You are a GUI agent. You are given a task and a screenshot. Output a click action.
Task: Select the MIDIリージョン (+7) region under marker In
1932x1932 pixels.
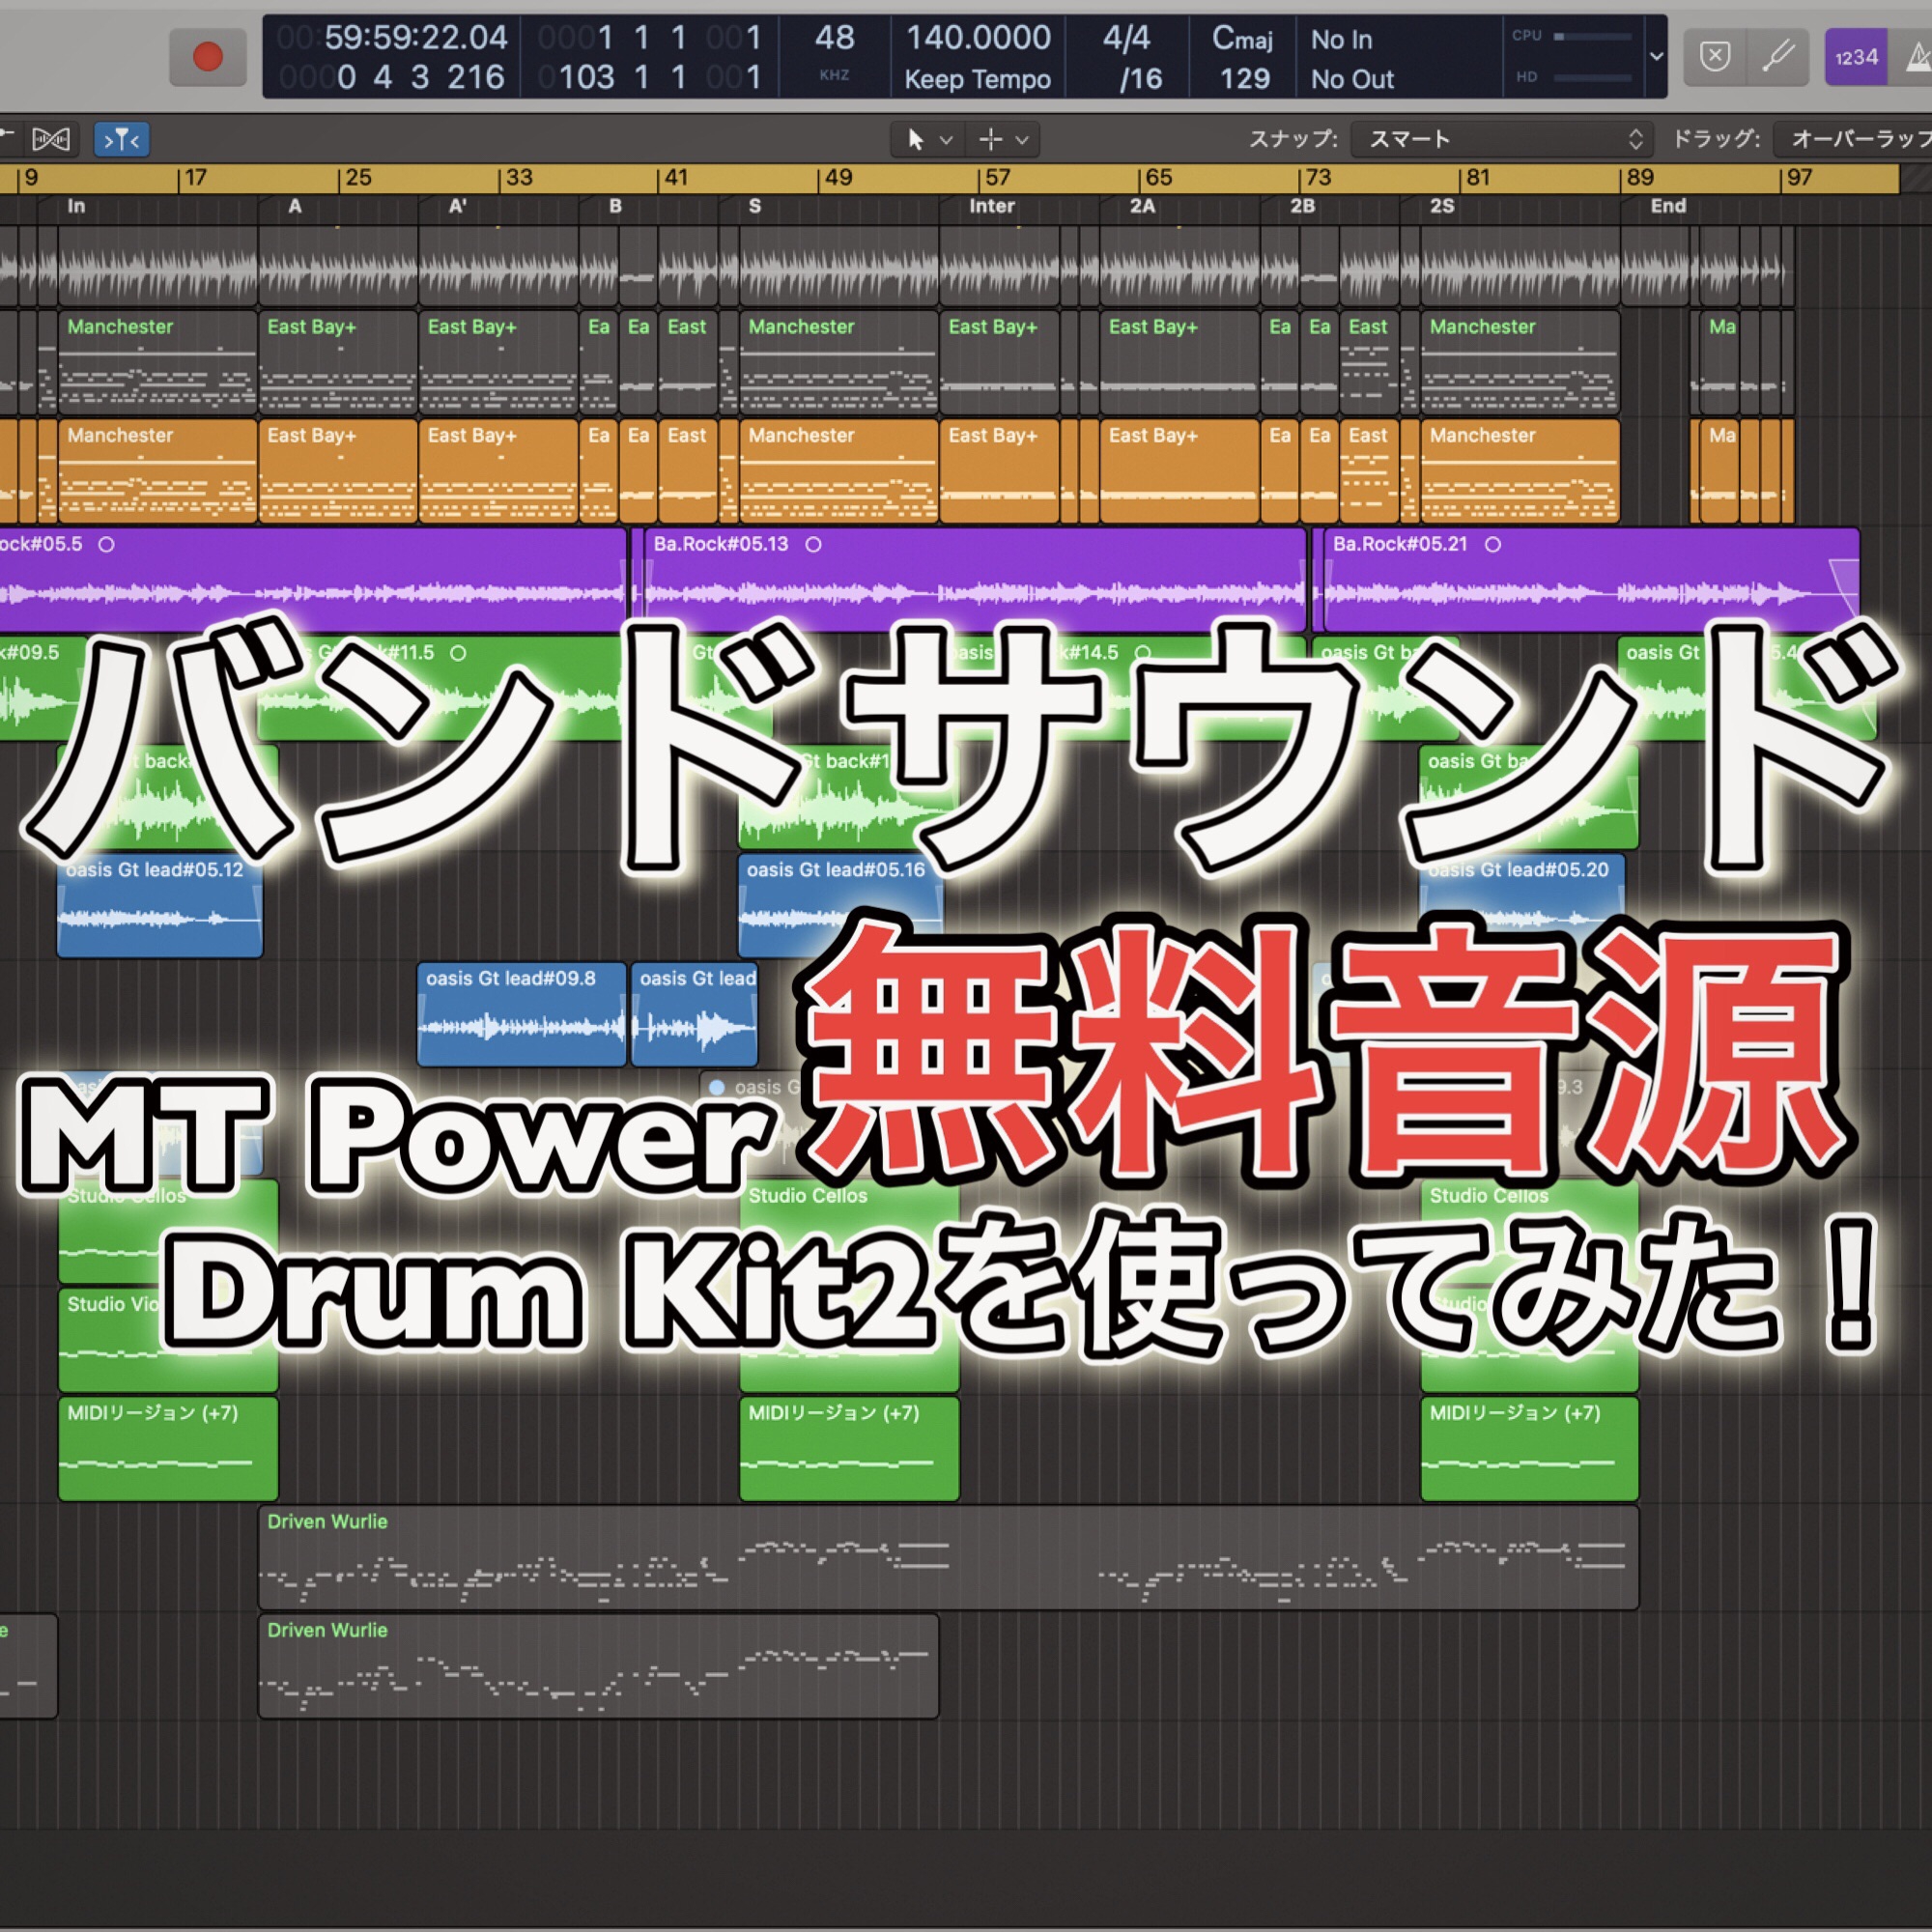168,1447
